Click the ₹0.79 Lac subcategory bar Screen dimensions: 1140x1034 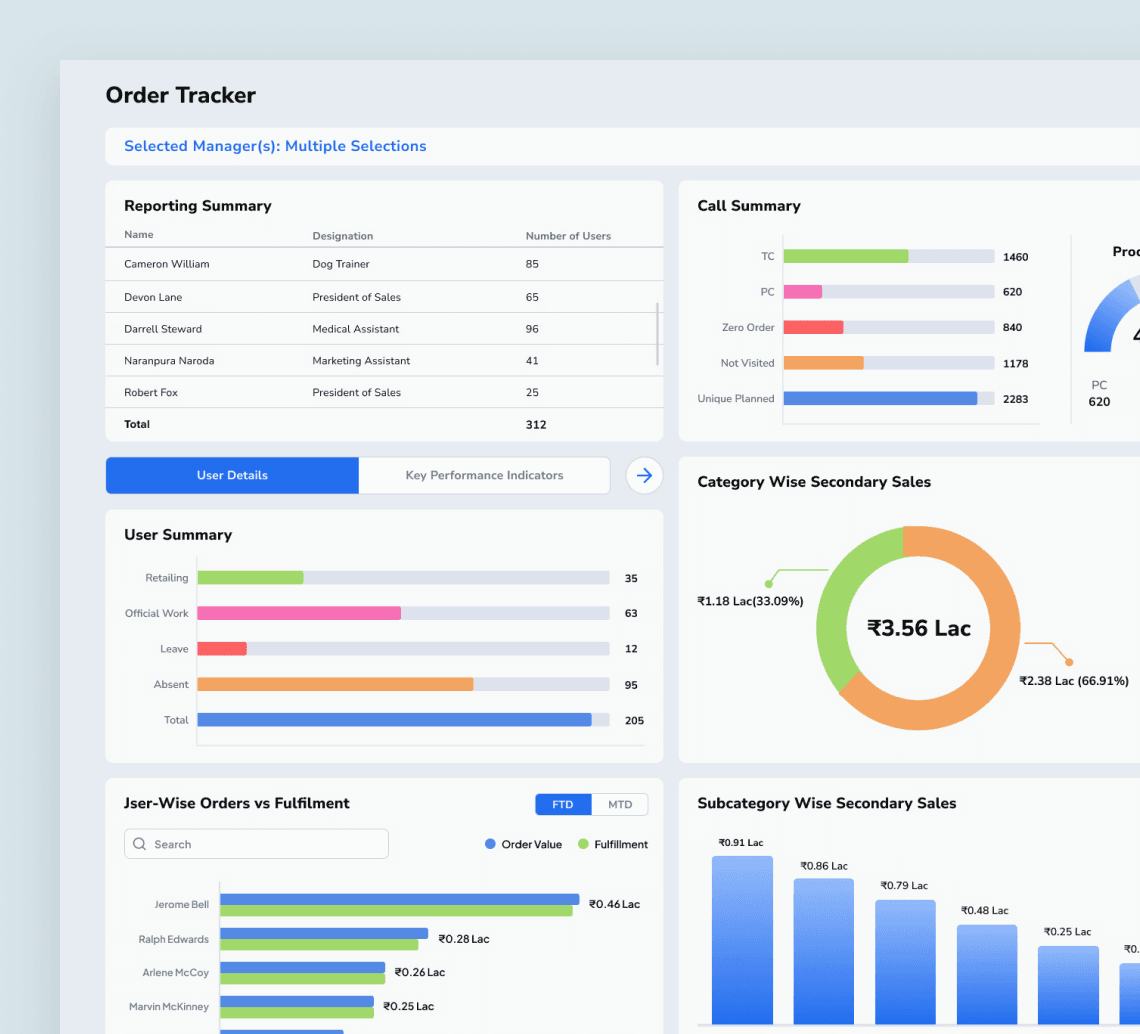click(905, 962)
